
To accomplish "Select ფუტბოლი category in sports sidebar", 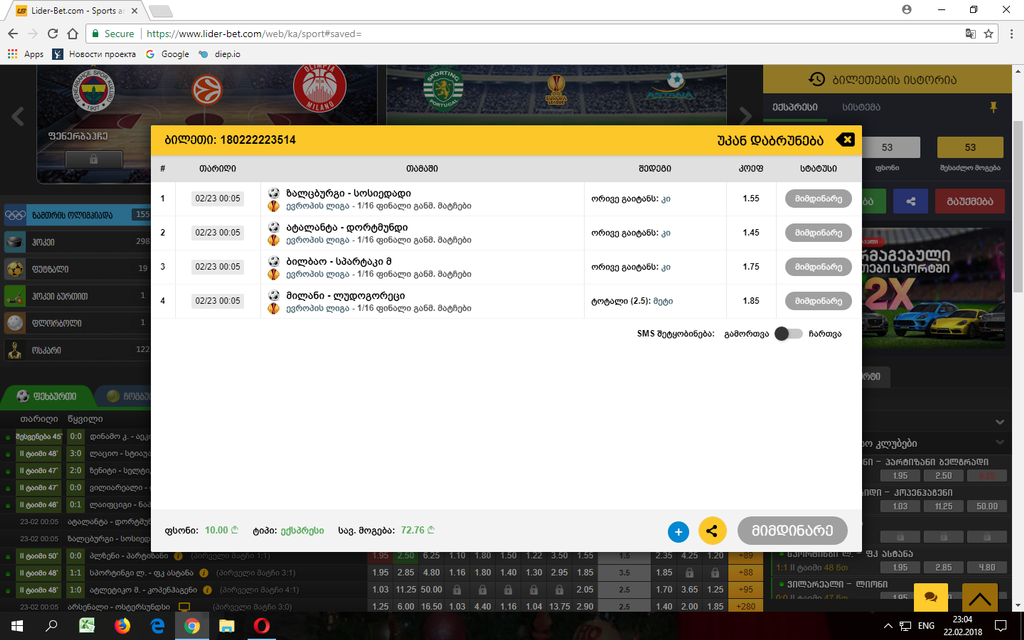I will coord(77,268).
